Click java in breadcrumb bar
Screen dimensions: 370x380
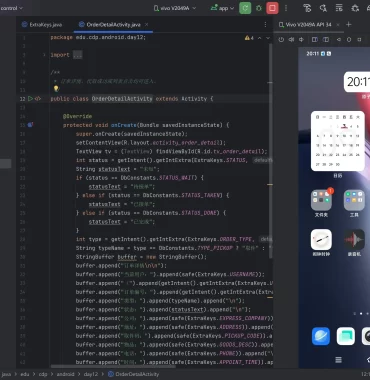coord(6,374)
